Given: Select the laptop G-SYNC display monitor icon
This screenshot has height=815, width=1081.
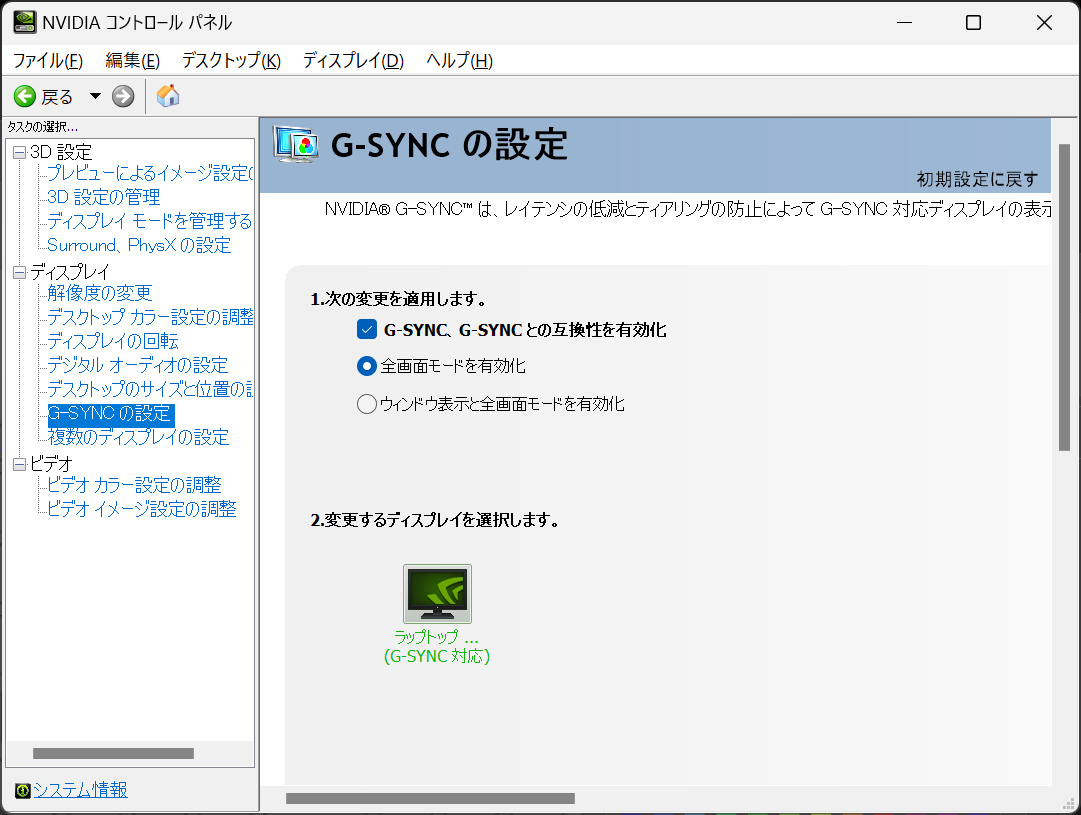Looking at the screenshot, I should pos(437,594).
